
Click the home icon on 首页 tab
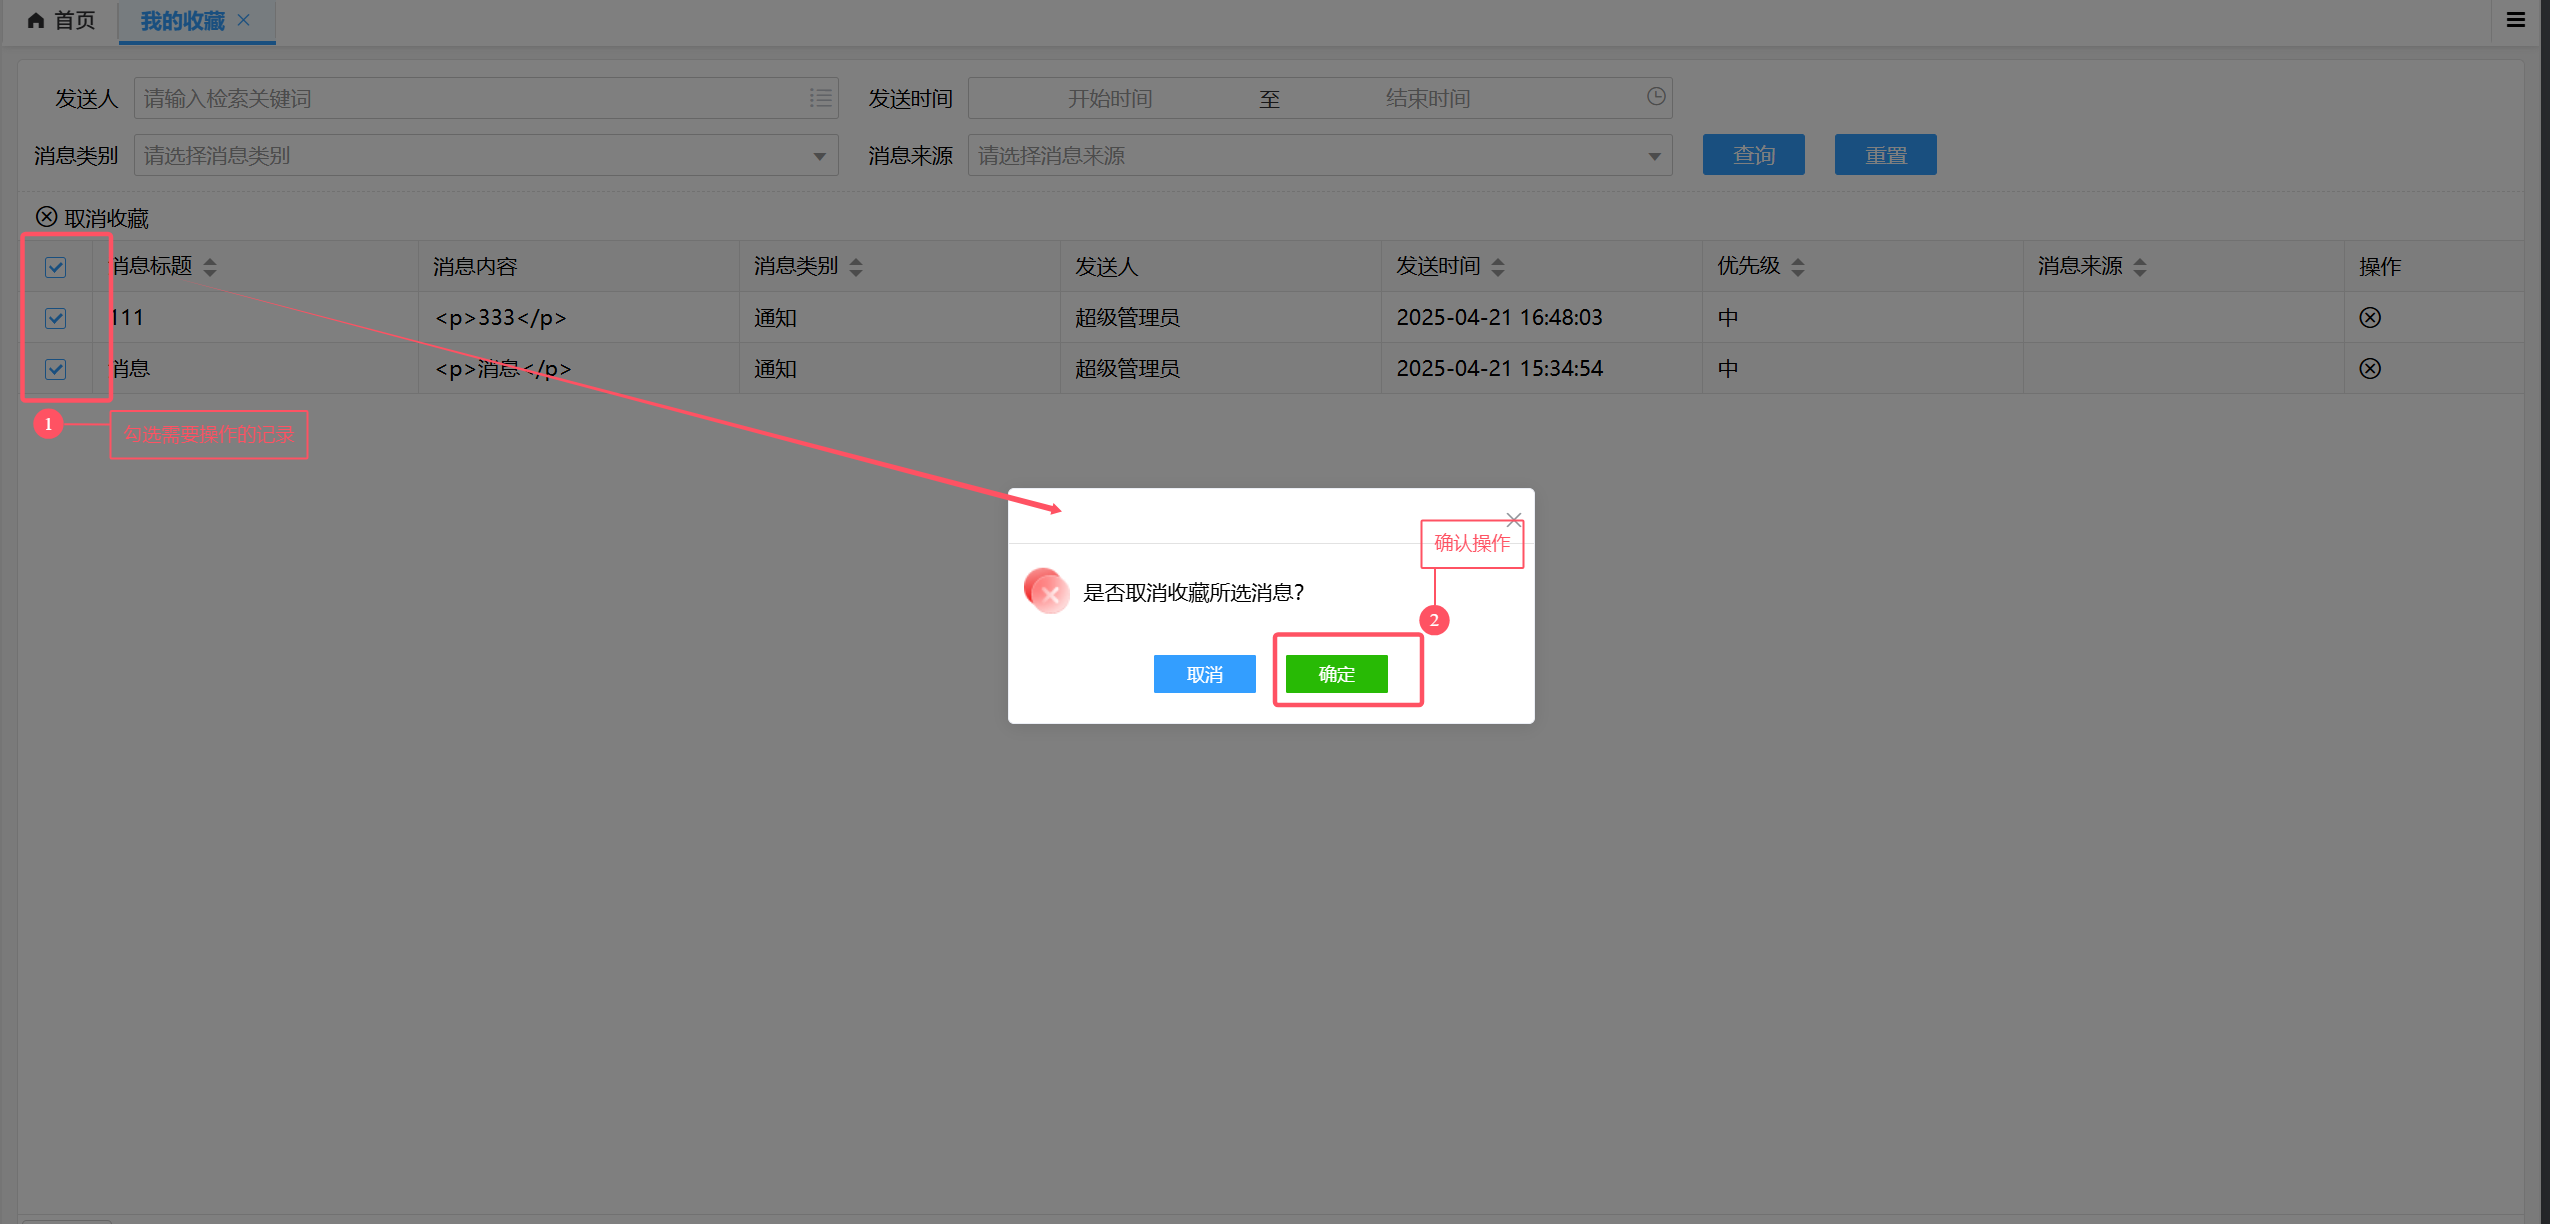36,20
